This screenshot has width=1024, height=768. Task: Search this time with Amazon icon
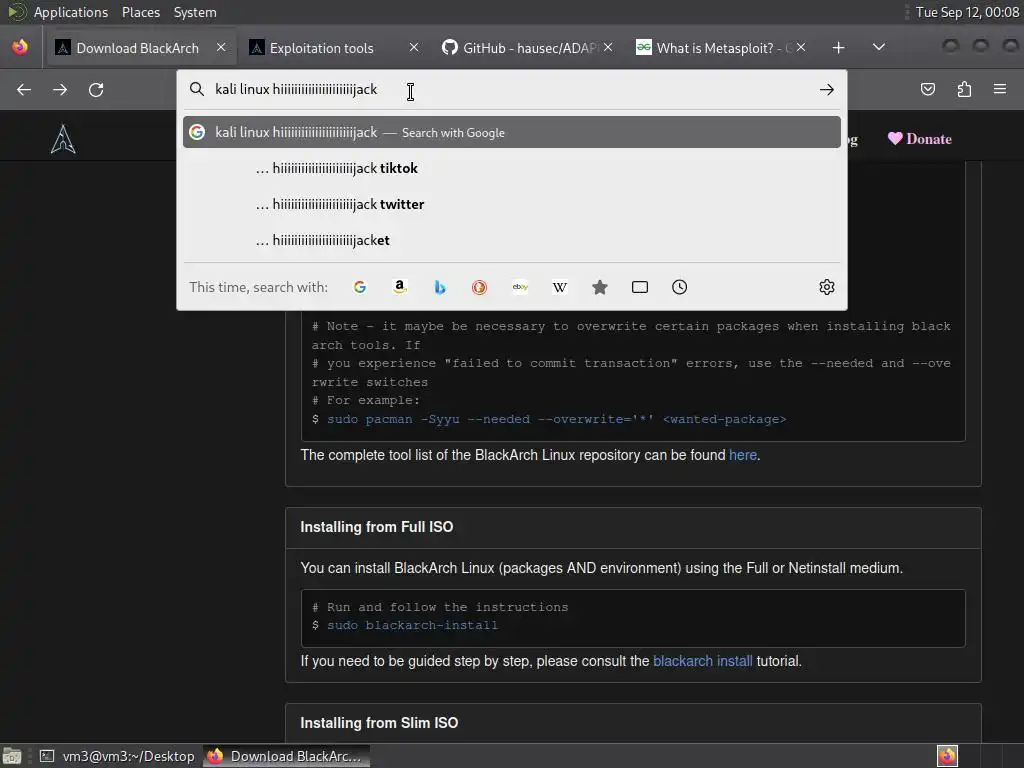pos(400,287)
